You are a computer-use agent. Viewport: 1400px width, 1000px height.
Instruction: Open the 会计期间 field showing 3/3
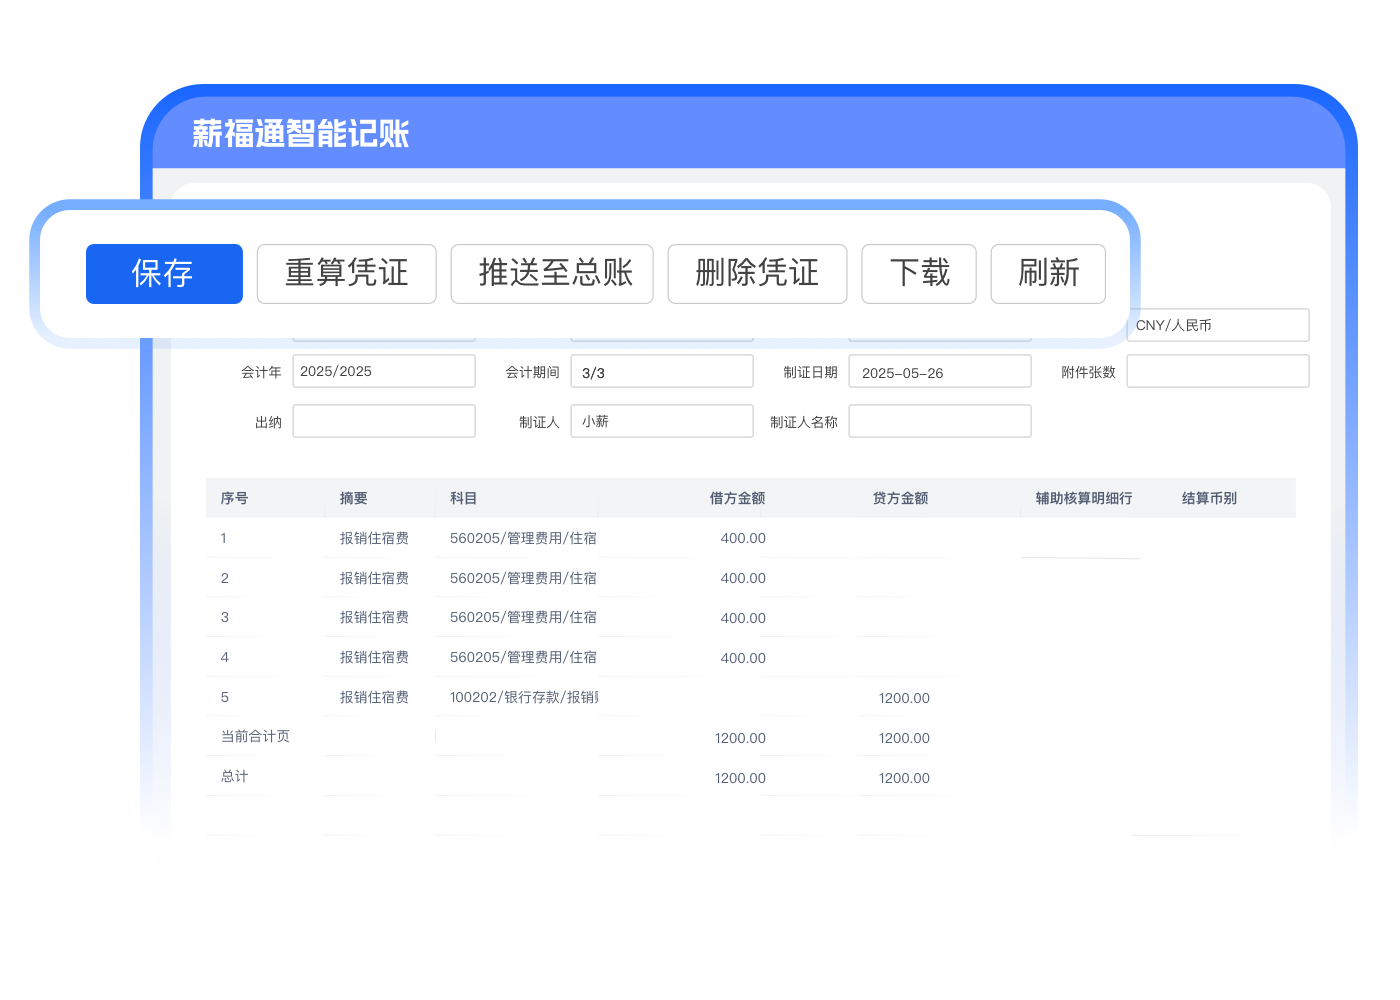[661, 372]
